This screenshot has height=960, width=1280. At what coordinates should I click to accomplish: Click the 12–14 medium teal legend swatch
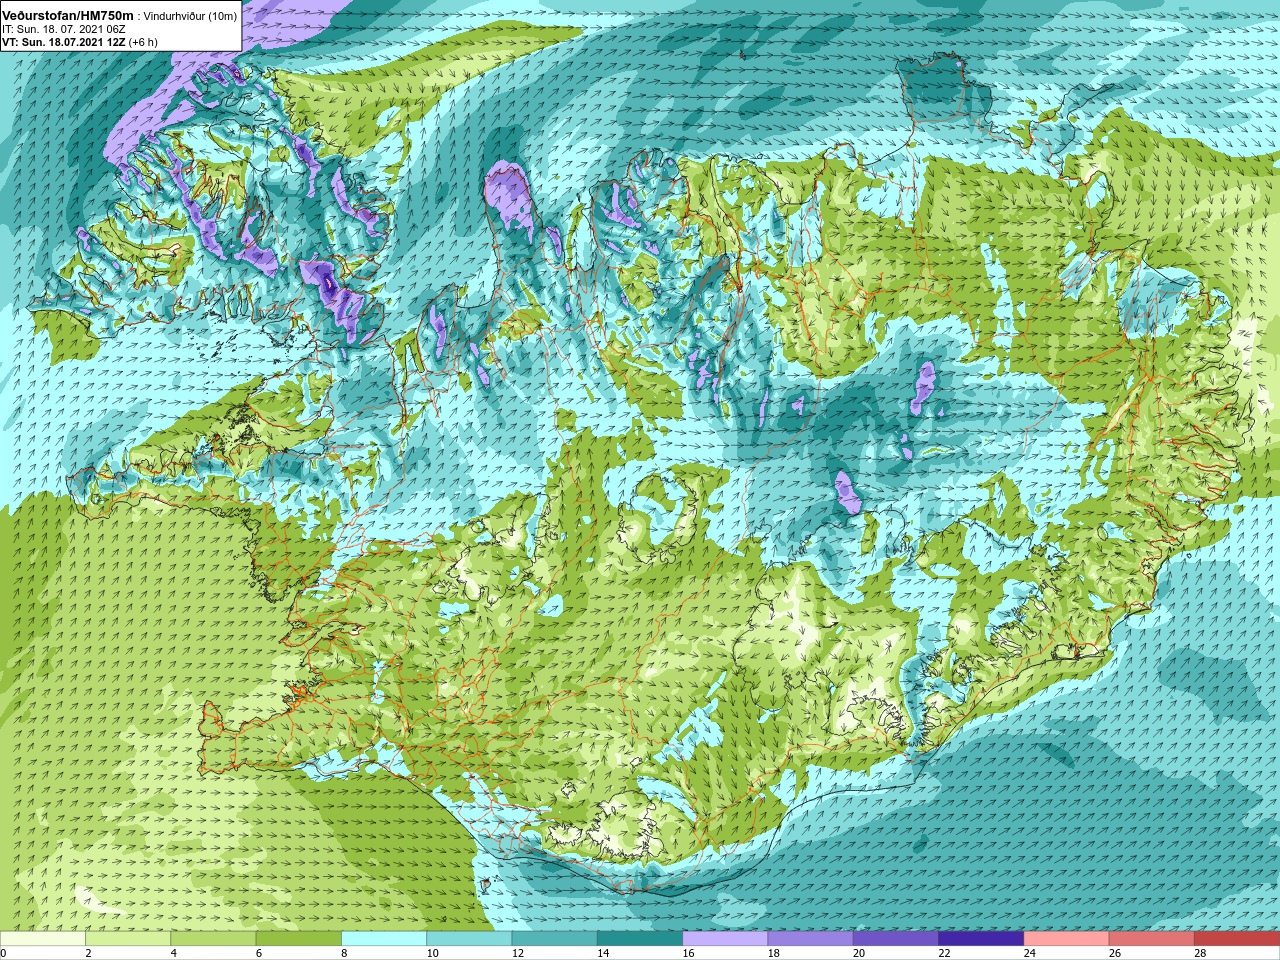point(555,939)
